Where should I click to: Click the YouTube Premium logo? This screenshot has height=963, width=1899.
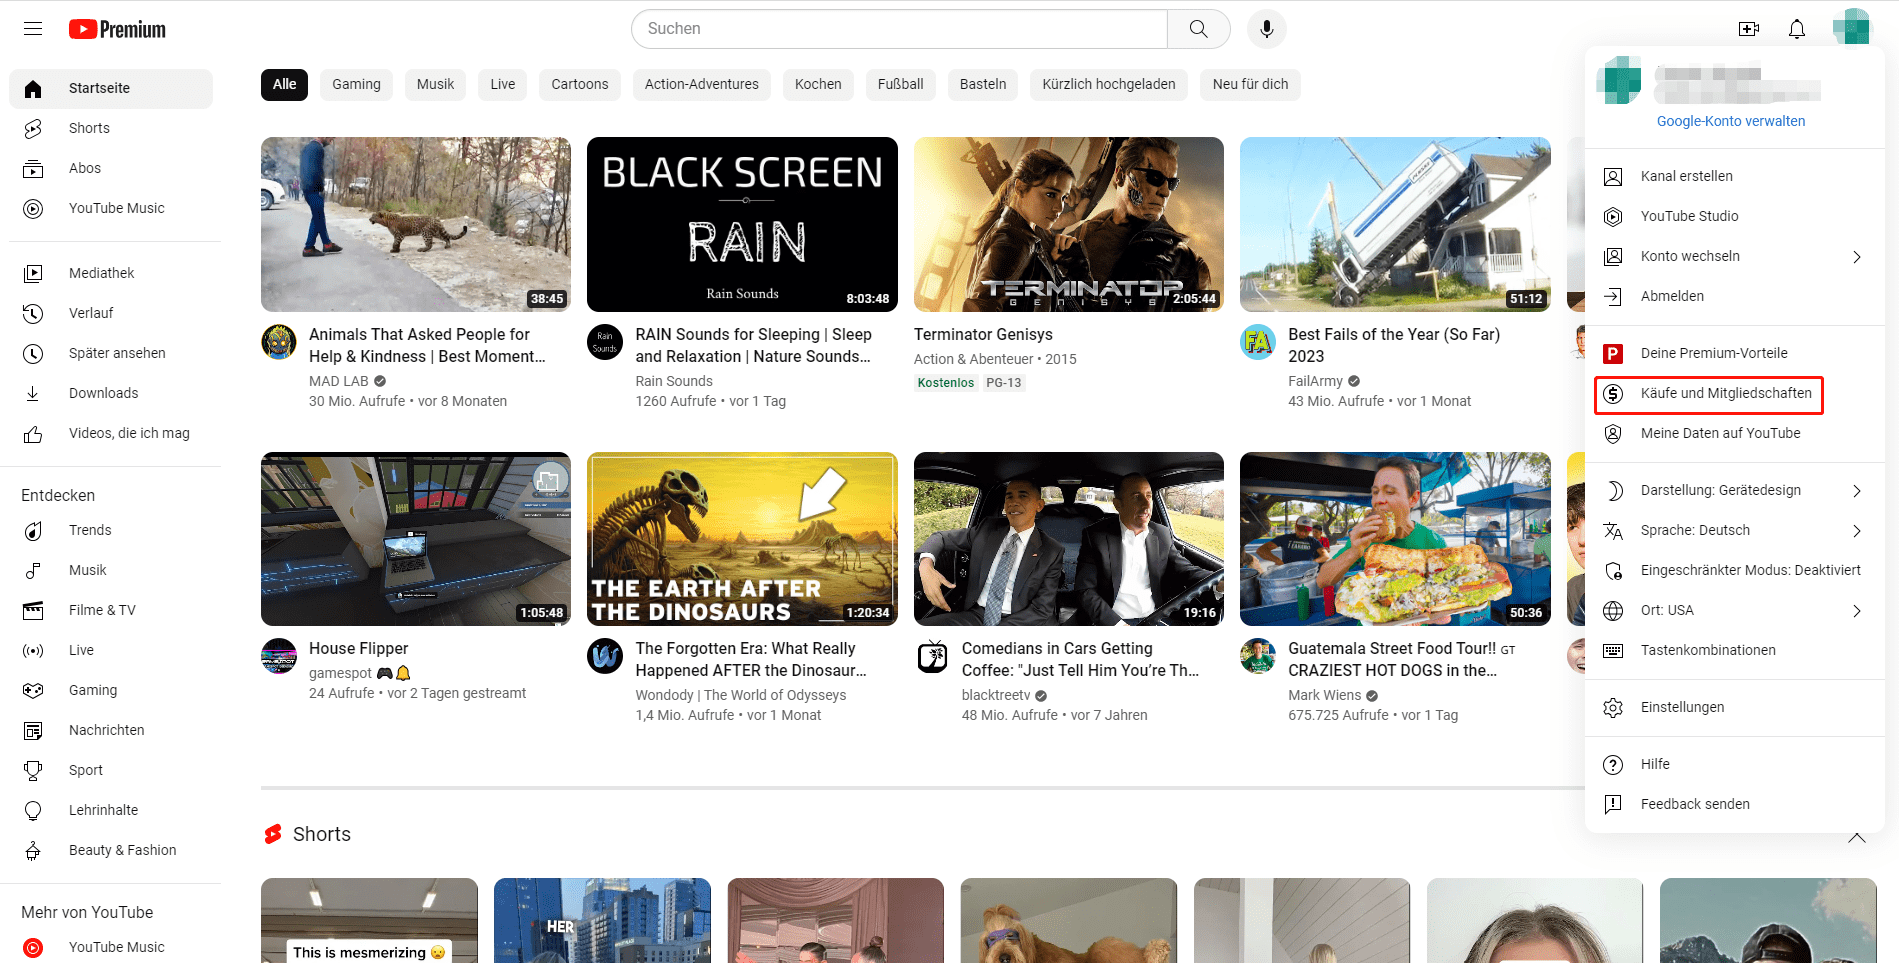click(117, 29)
